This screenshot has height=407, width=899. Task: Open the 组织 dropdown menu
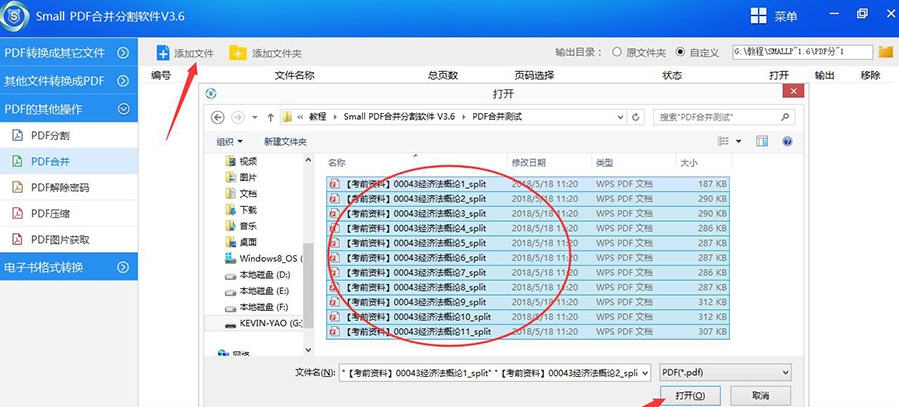[229, 141]
